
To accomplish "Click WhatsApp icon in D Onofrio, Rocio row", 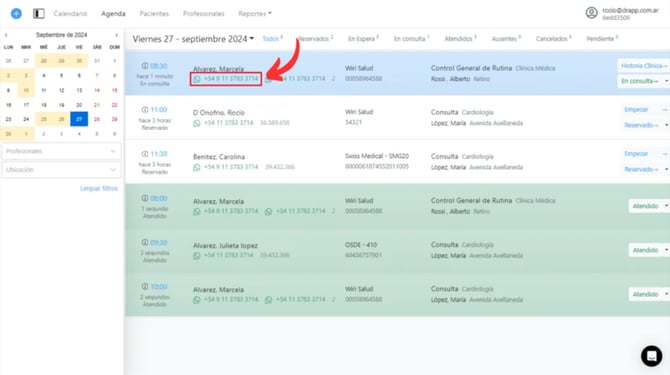I will point(197,123).
